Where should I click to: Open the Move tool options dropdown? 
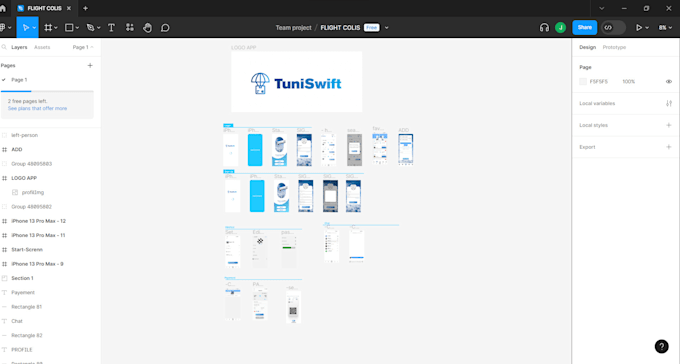point(34,28)
